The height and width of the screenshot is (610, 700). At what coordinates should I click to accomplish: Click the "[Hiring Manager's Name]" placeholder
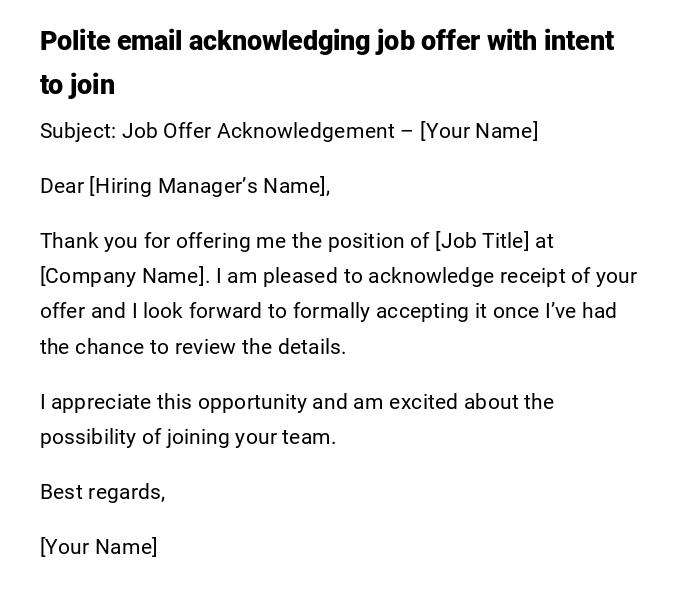[208, 186]
